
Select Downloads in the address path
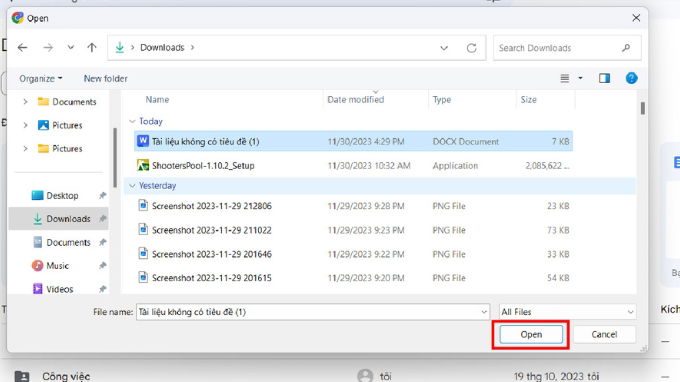(x=162, y=48)
